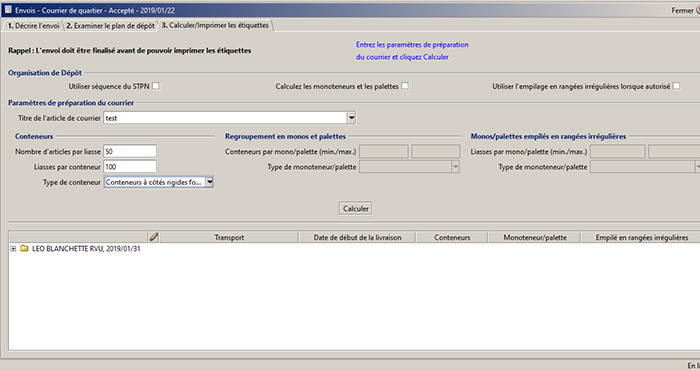Enable Utiliser séquence du STPN checkbox
Screen dimensions: 700x370
[x=155, y=86]
